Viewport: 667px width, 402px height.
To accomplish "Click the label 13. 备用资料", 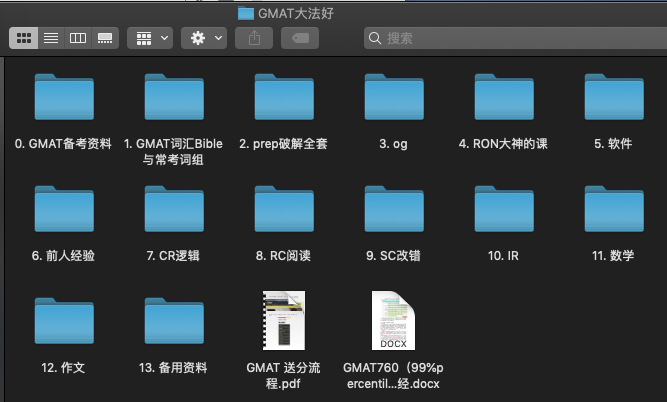I will click(173, 368).
